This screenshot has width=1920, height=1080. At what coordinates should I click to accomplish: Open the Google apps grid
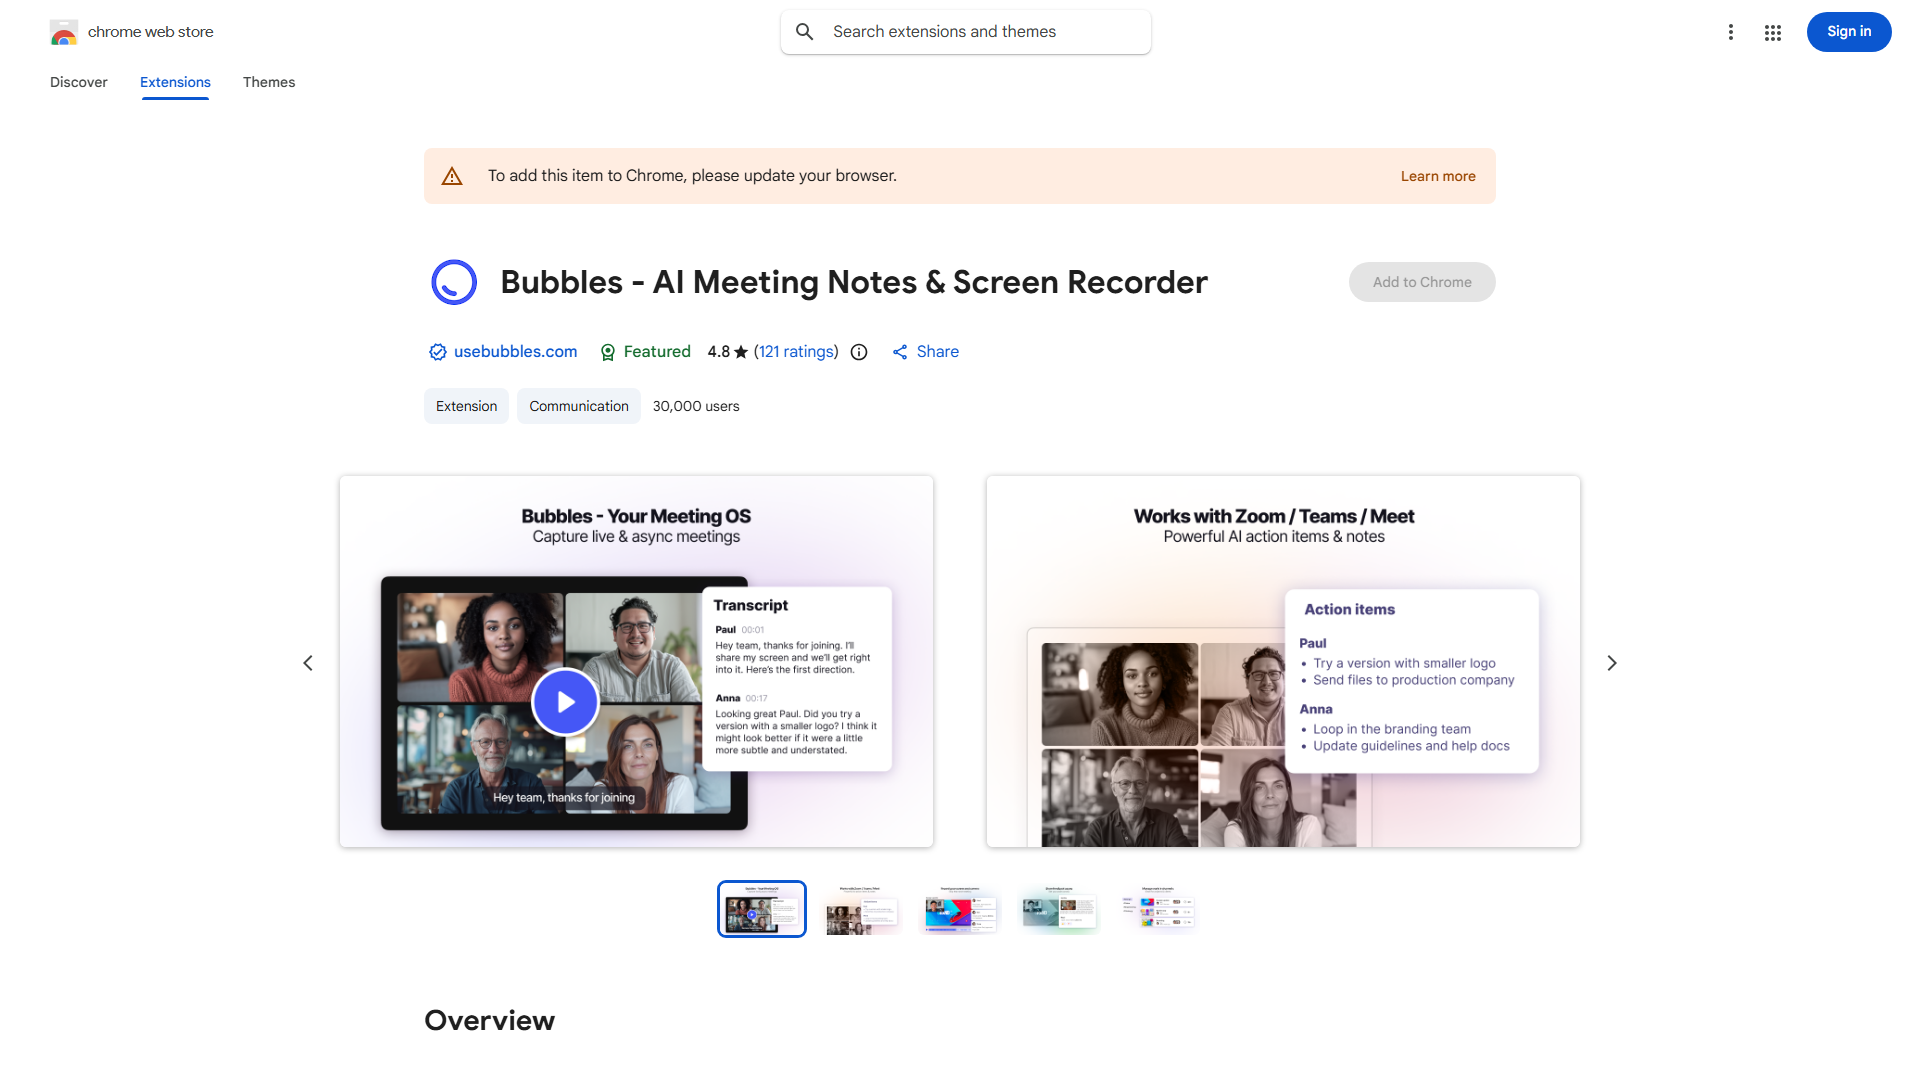coord(1773,32)
